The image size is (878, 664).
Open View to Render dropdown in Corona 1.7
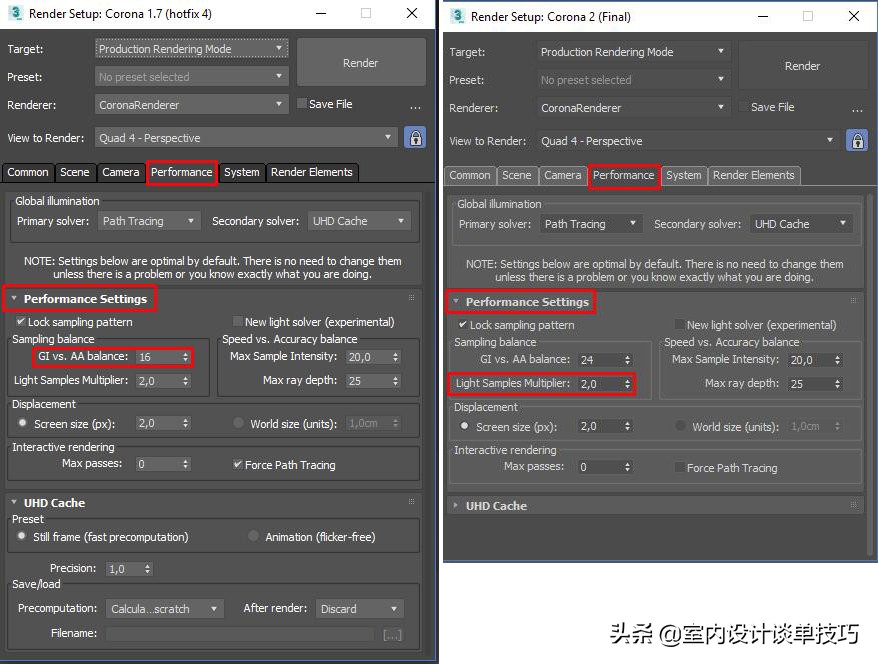(246, 138)
